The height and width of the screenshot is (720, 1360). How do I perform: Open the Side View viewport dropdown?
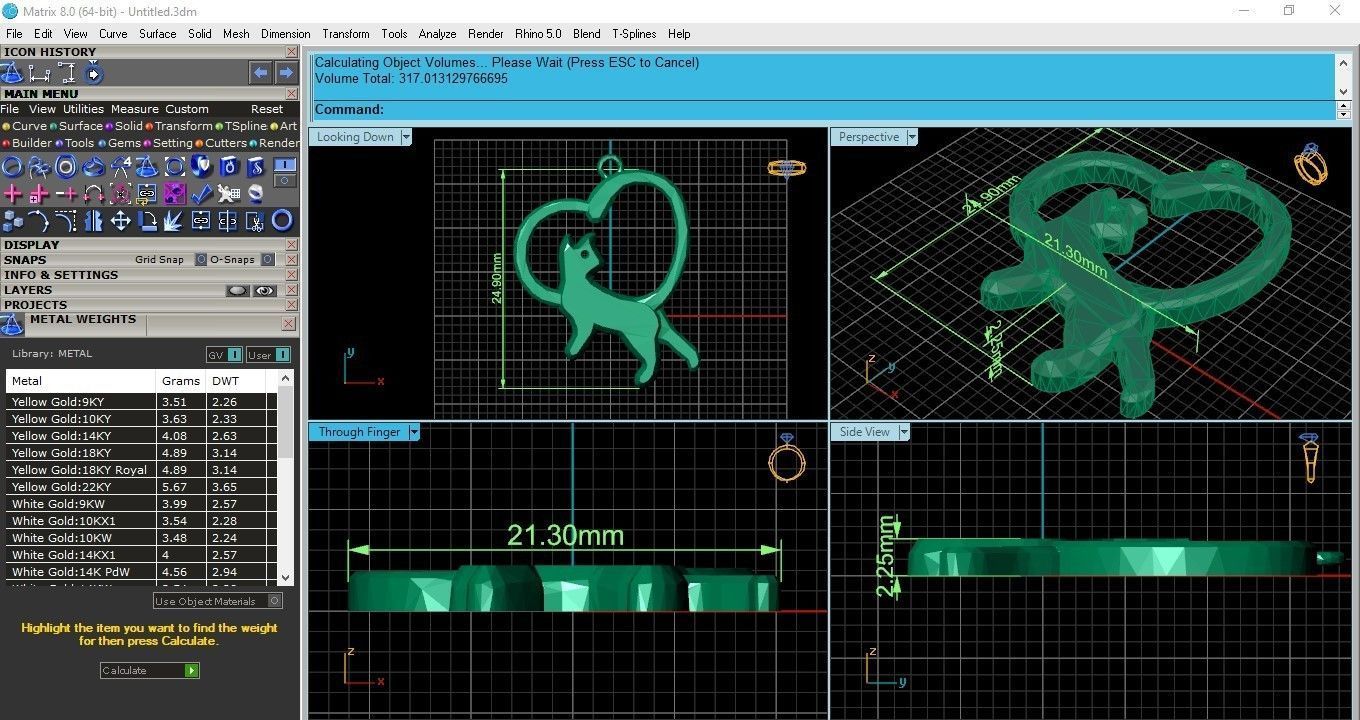coord(904,432)
